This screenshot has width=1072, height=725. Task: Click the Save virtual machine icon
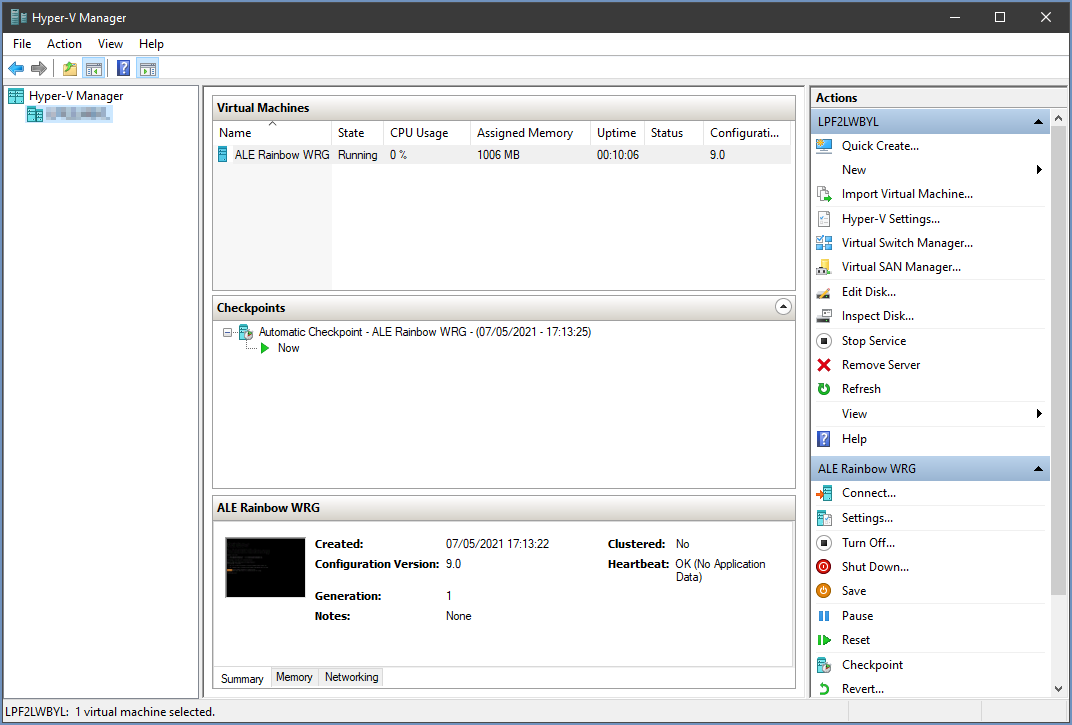[824, 591]
